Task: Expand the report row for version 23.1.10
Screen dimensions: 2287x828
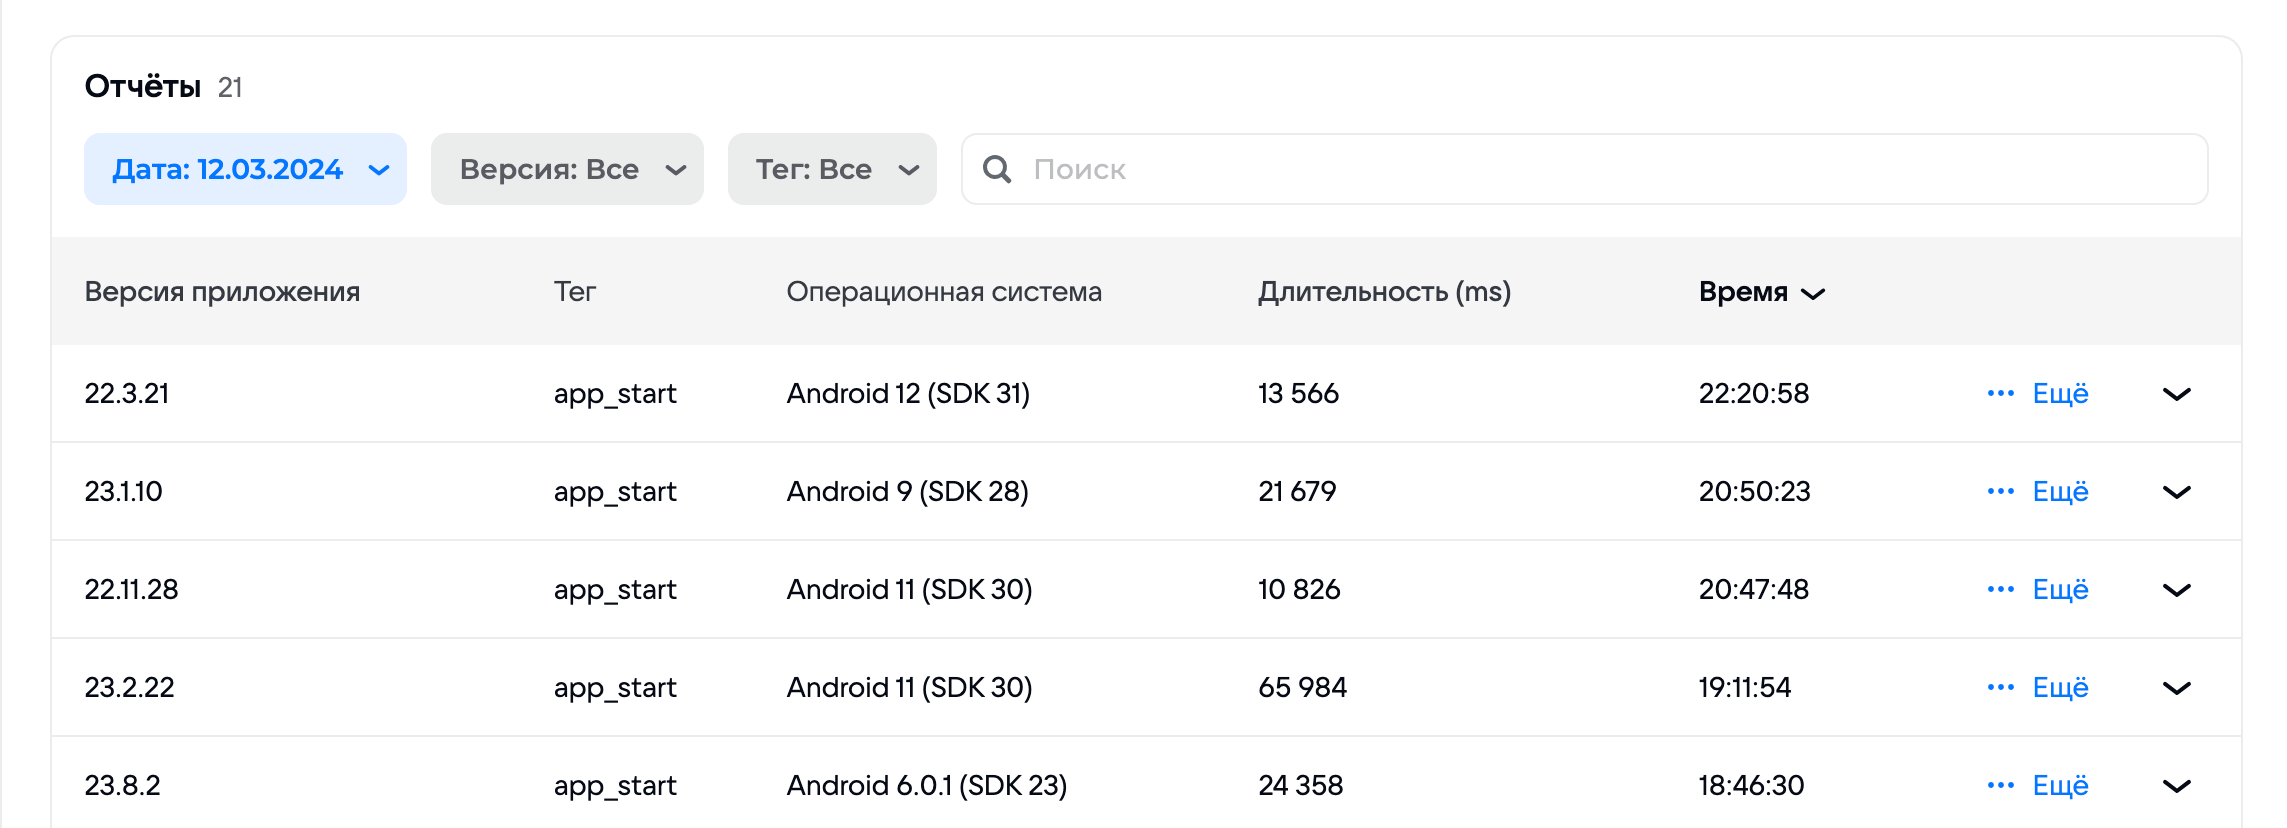Action: coord(2176,492)
